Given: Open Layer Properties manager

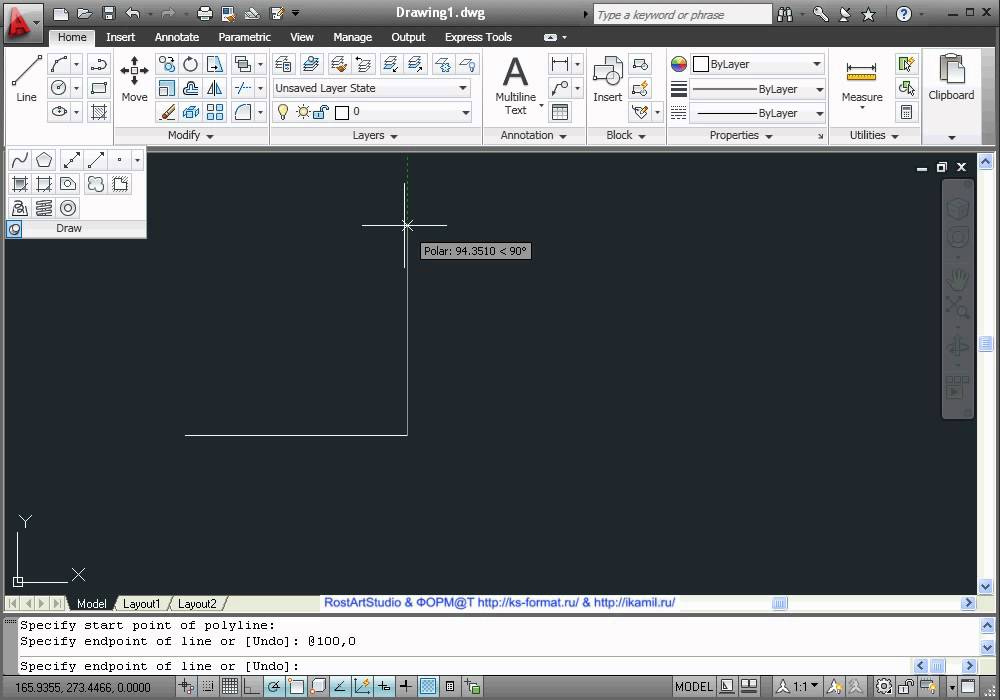Looking at the screenshot, I should (x=283, y=64).
